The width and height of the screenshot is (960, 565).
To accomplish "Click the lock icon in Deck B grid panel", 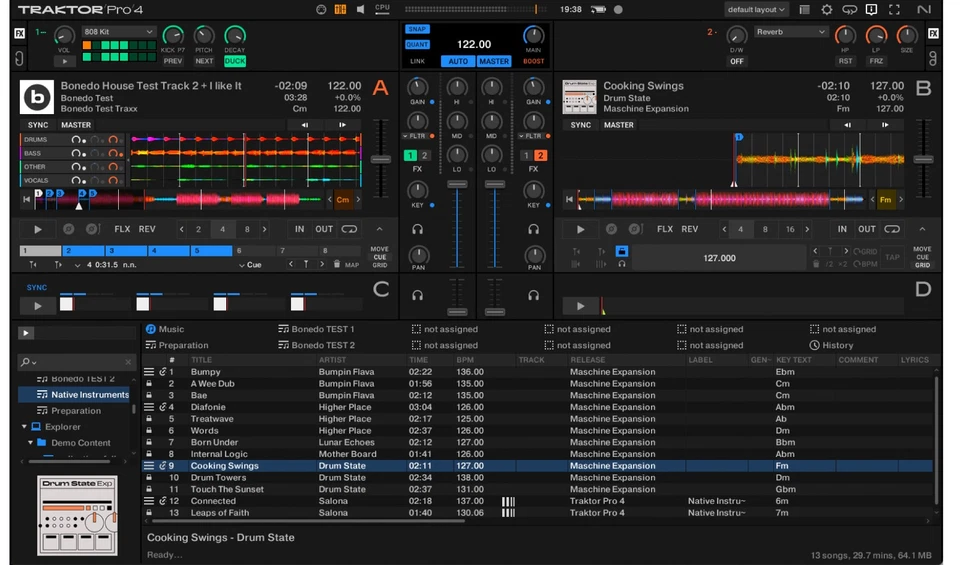I will 621,251.
